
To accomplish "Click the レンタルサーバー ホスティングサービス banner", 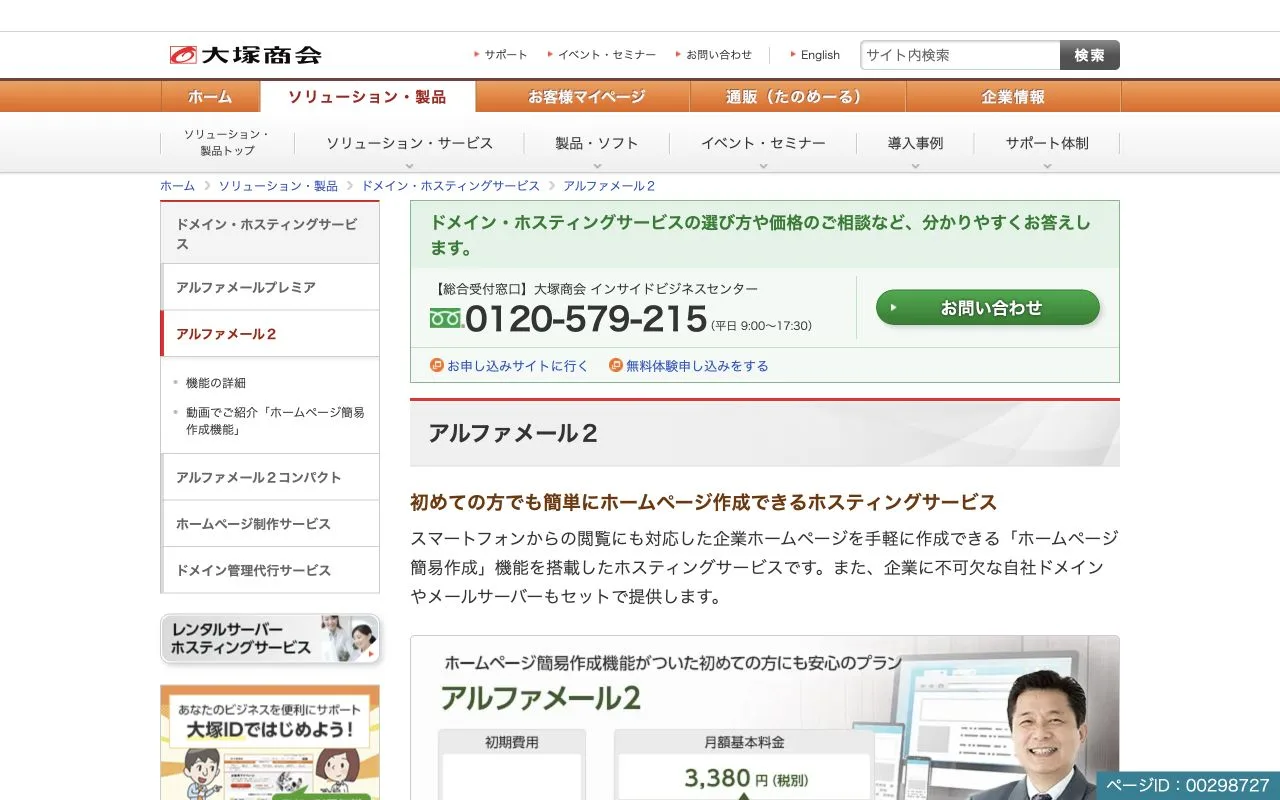I will pyautogui.click(x=270, y=639).
